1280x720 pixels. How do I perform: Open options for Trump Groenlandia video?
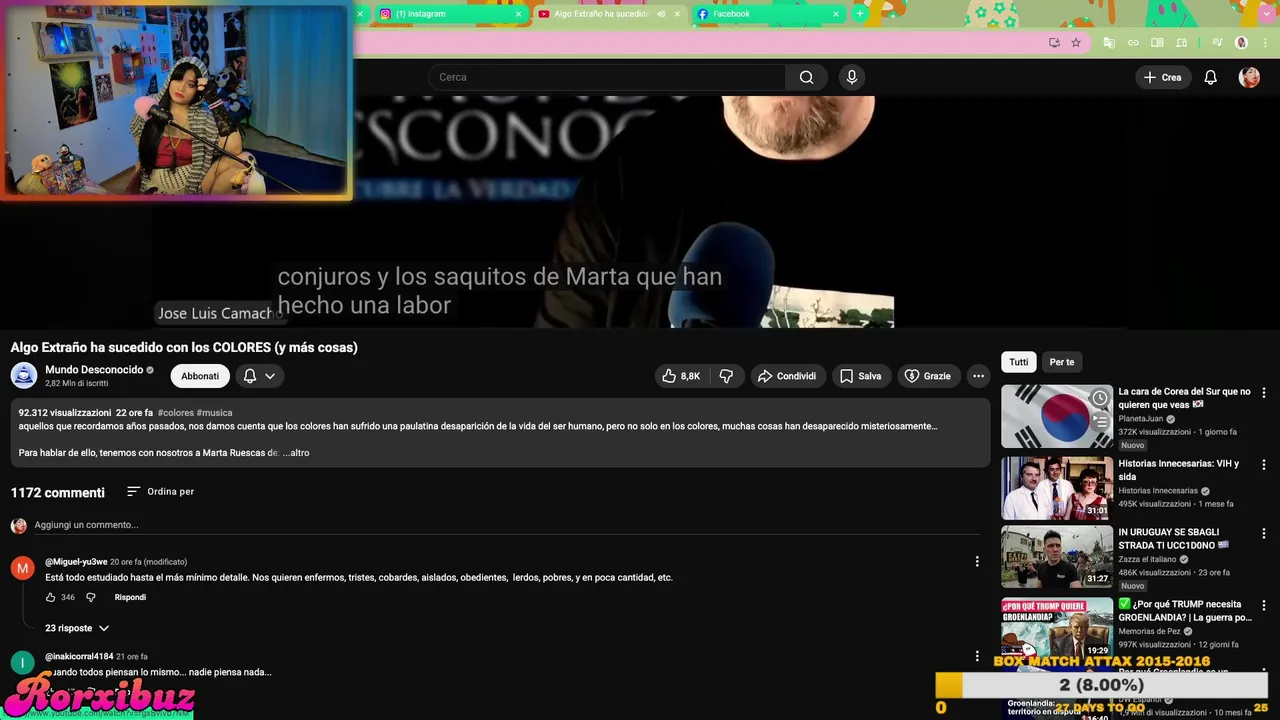coord(1263,605)
